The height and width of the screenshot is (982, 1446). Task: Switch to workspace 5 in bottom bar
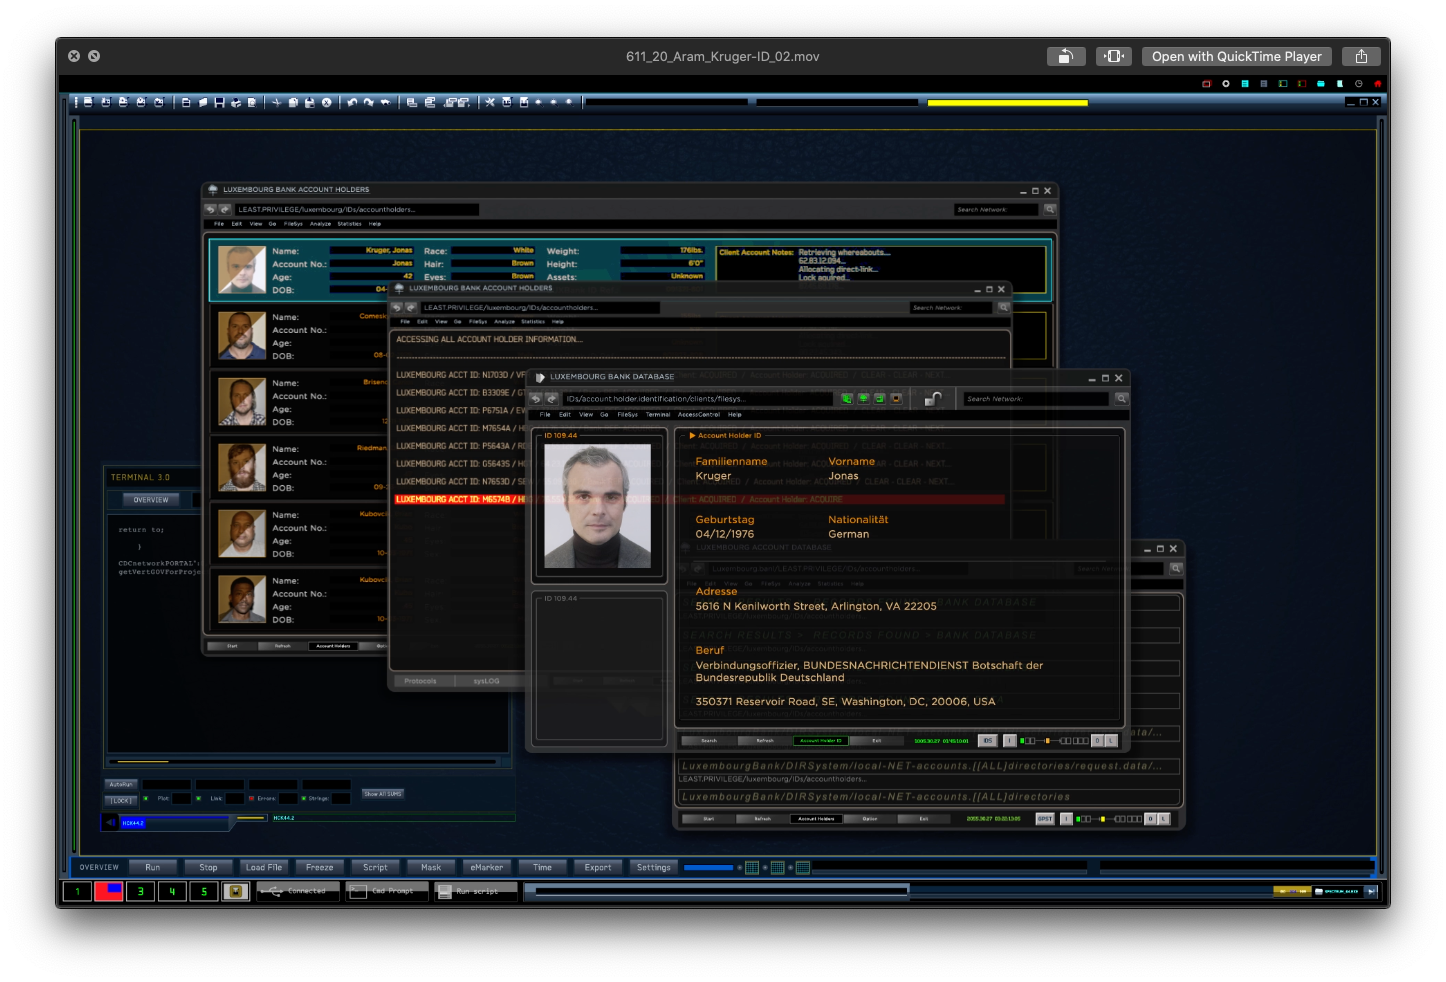pyautogui.click(x=204, y=891)
